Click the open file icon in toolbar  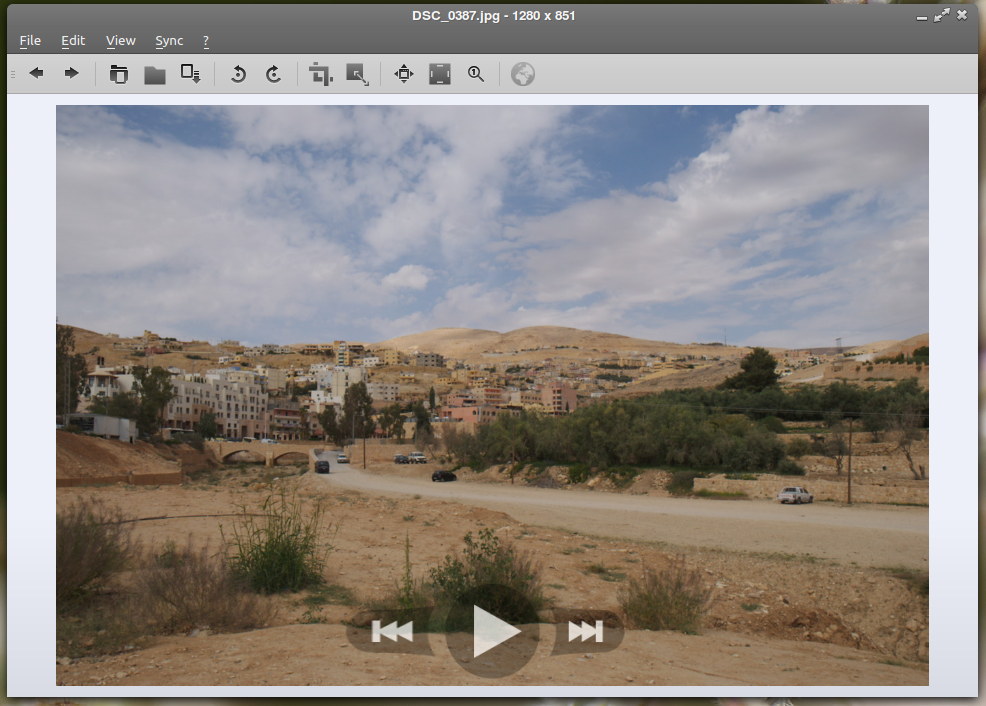(118, 74)
